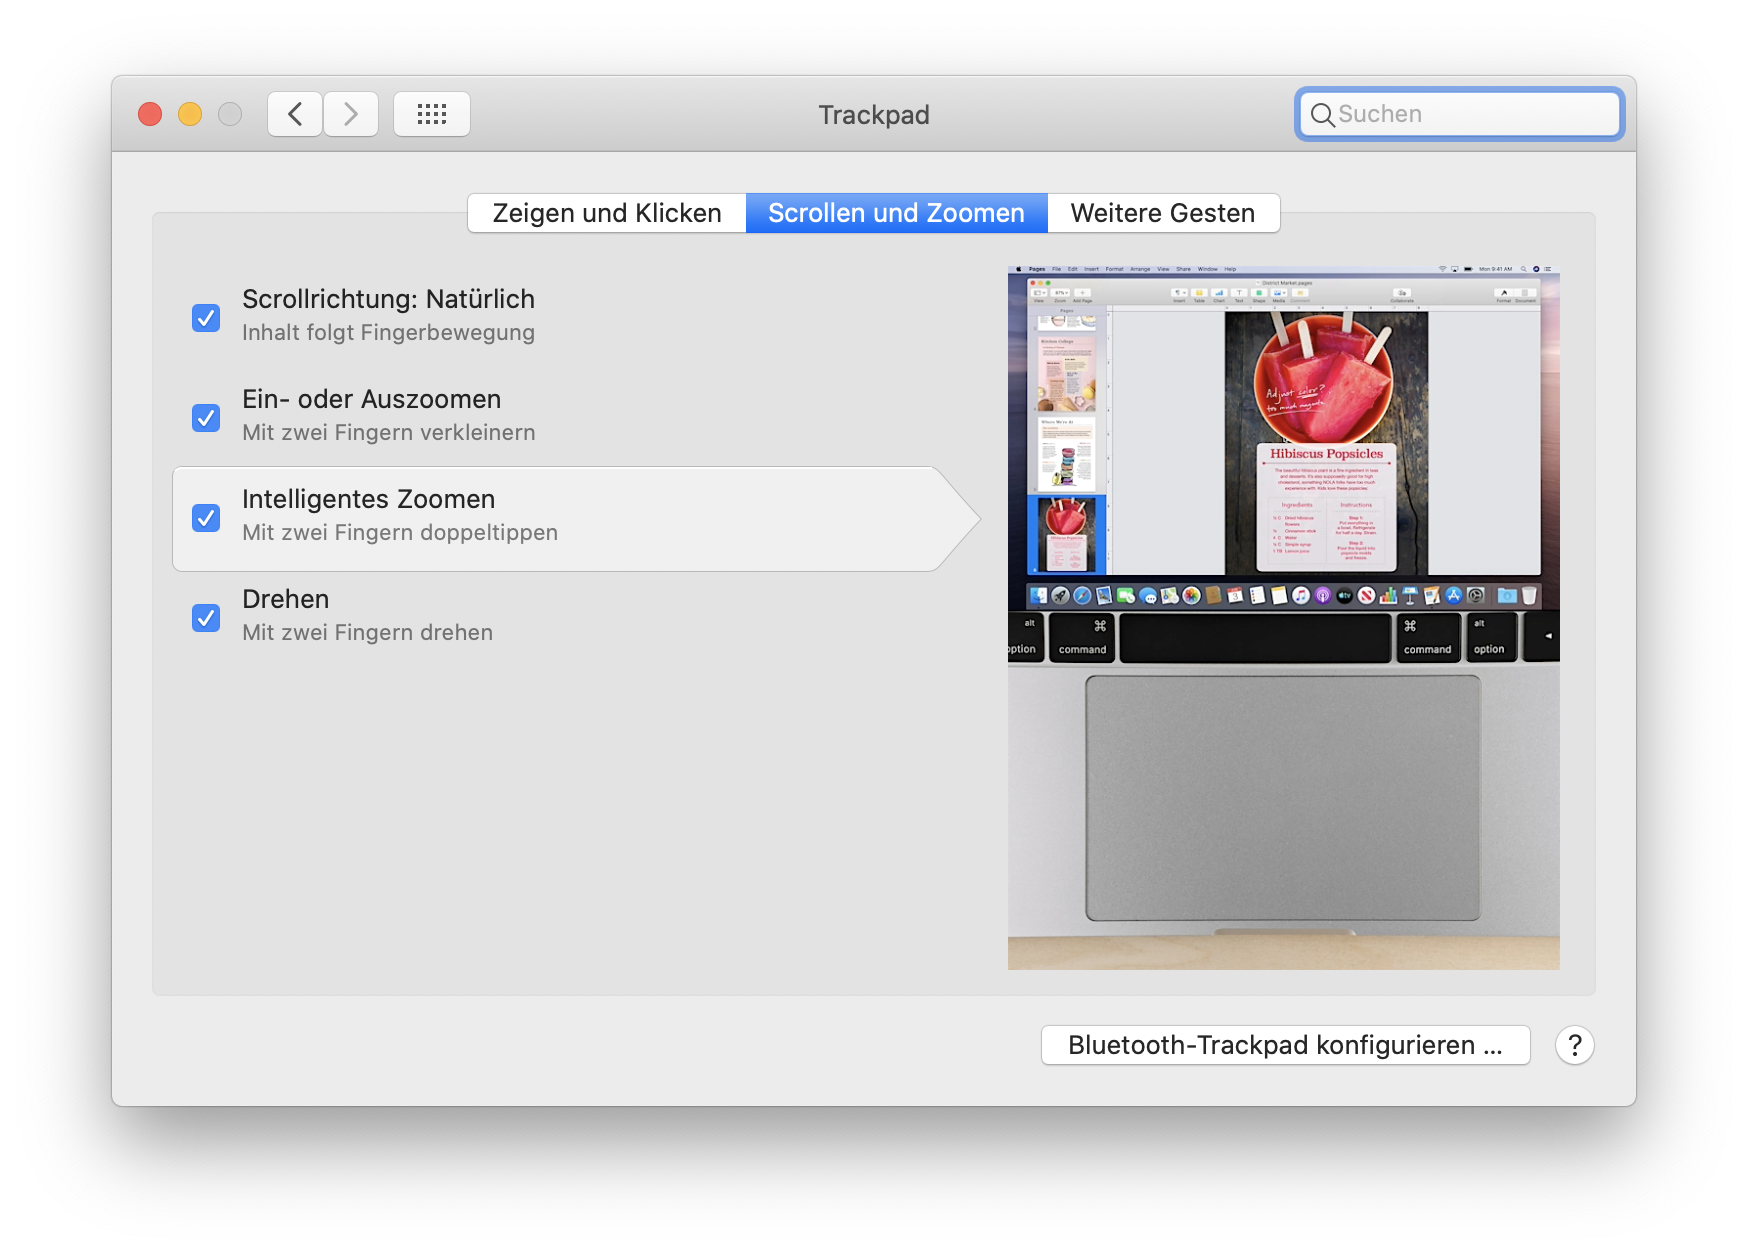Switch to the Zeigen und Klicken tab
The width and height of the screenshot is (1748, 1254).
click(x=607, y=213)
